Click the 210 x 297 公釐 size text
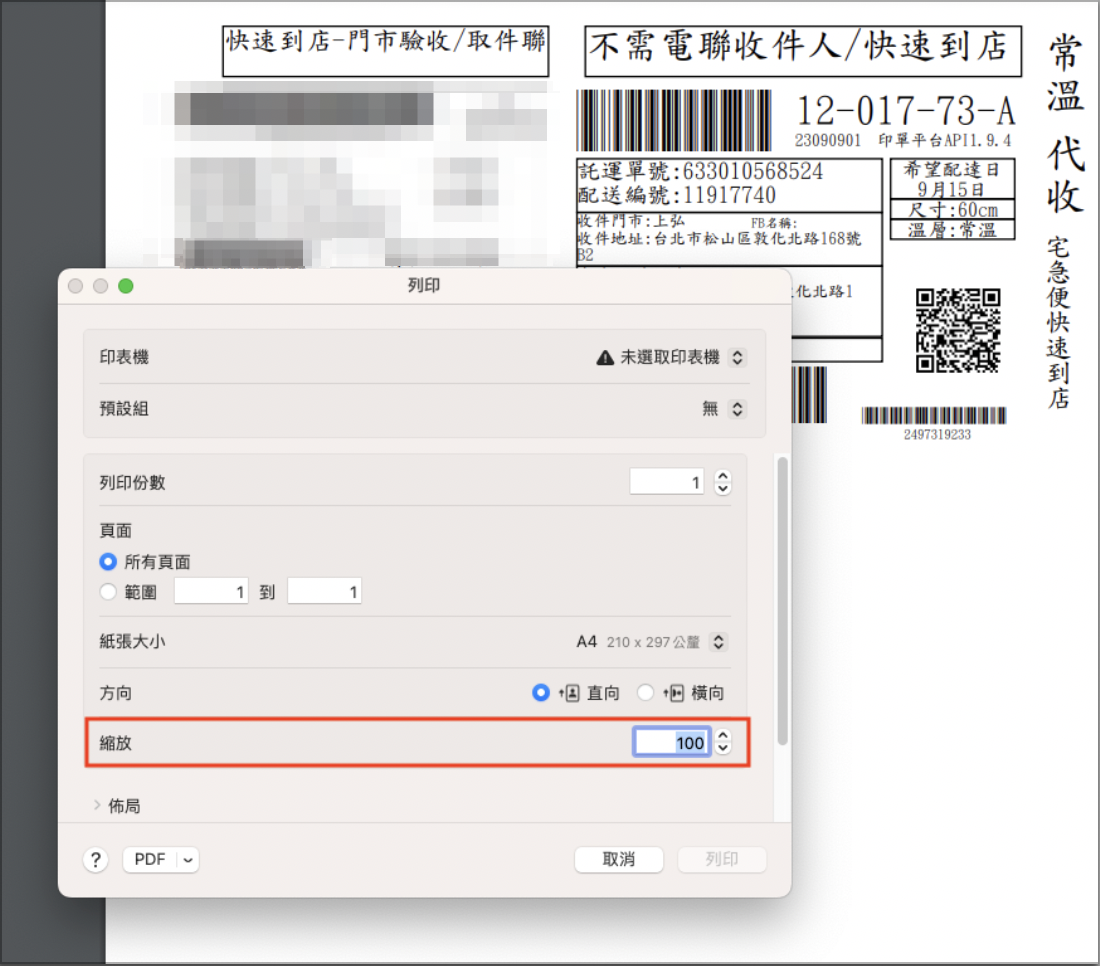Image resolution: width=1100 pixels, height=966 pixels. coord(653,642)
